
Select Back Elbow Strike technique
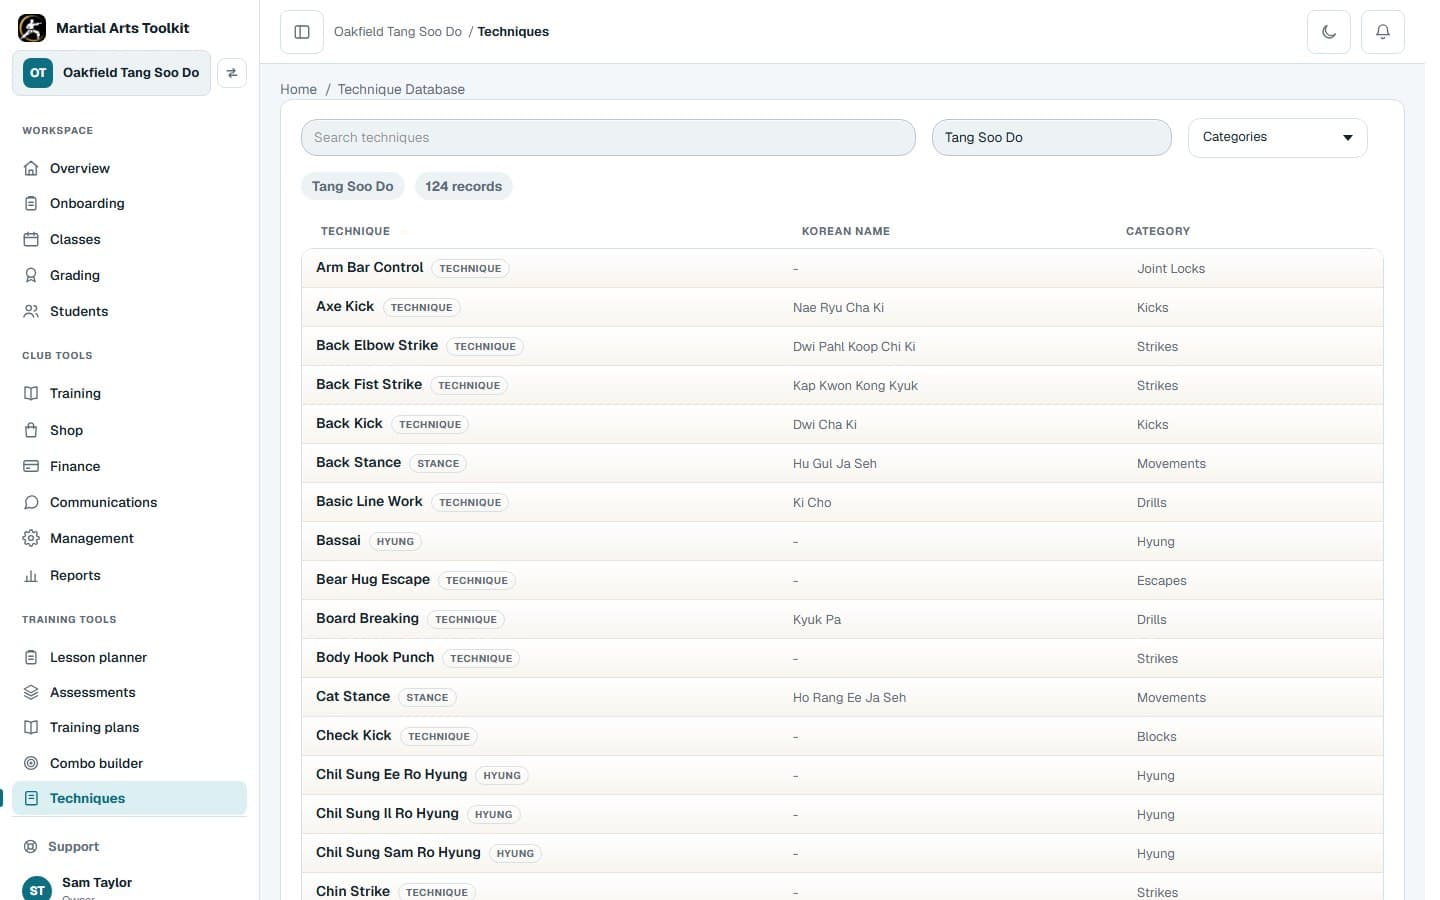(x=377, y=345)
